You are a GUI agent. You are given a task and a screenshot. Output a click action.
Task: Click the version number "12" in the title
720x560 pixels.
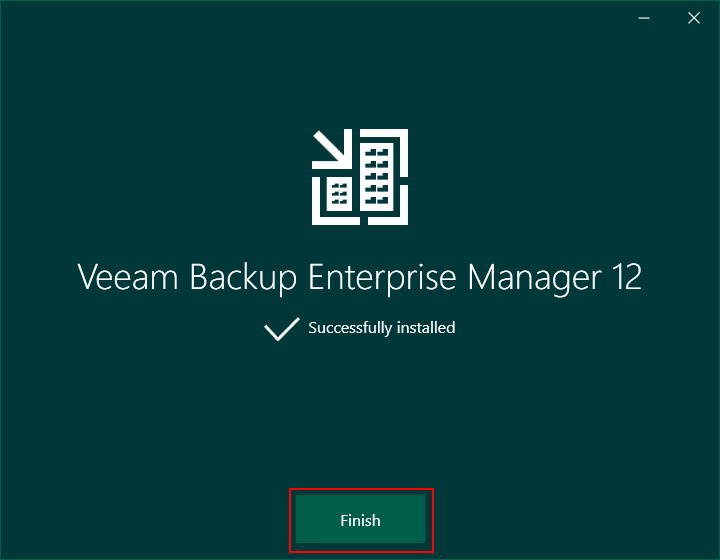tap(627, 277)
